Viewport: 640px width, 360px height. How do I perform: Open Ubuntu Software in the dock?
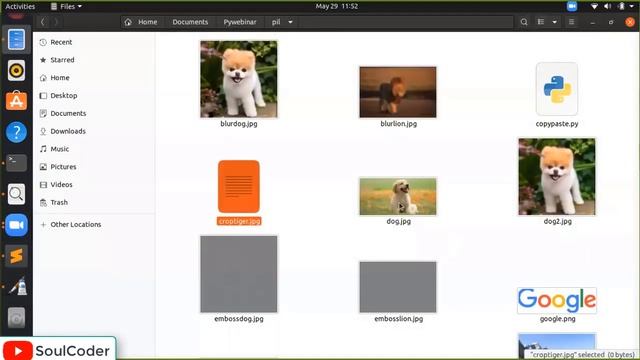pos(16,101)
